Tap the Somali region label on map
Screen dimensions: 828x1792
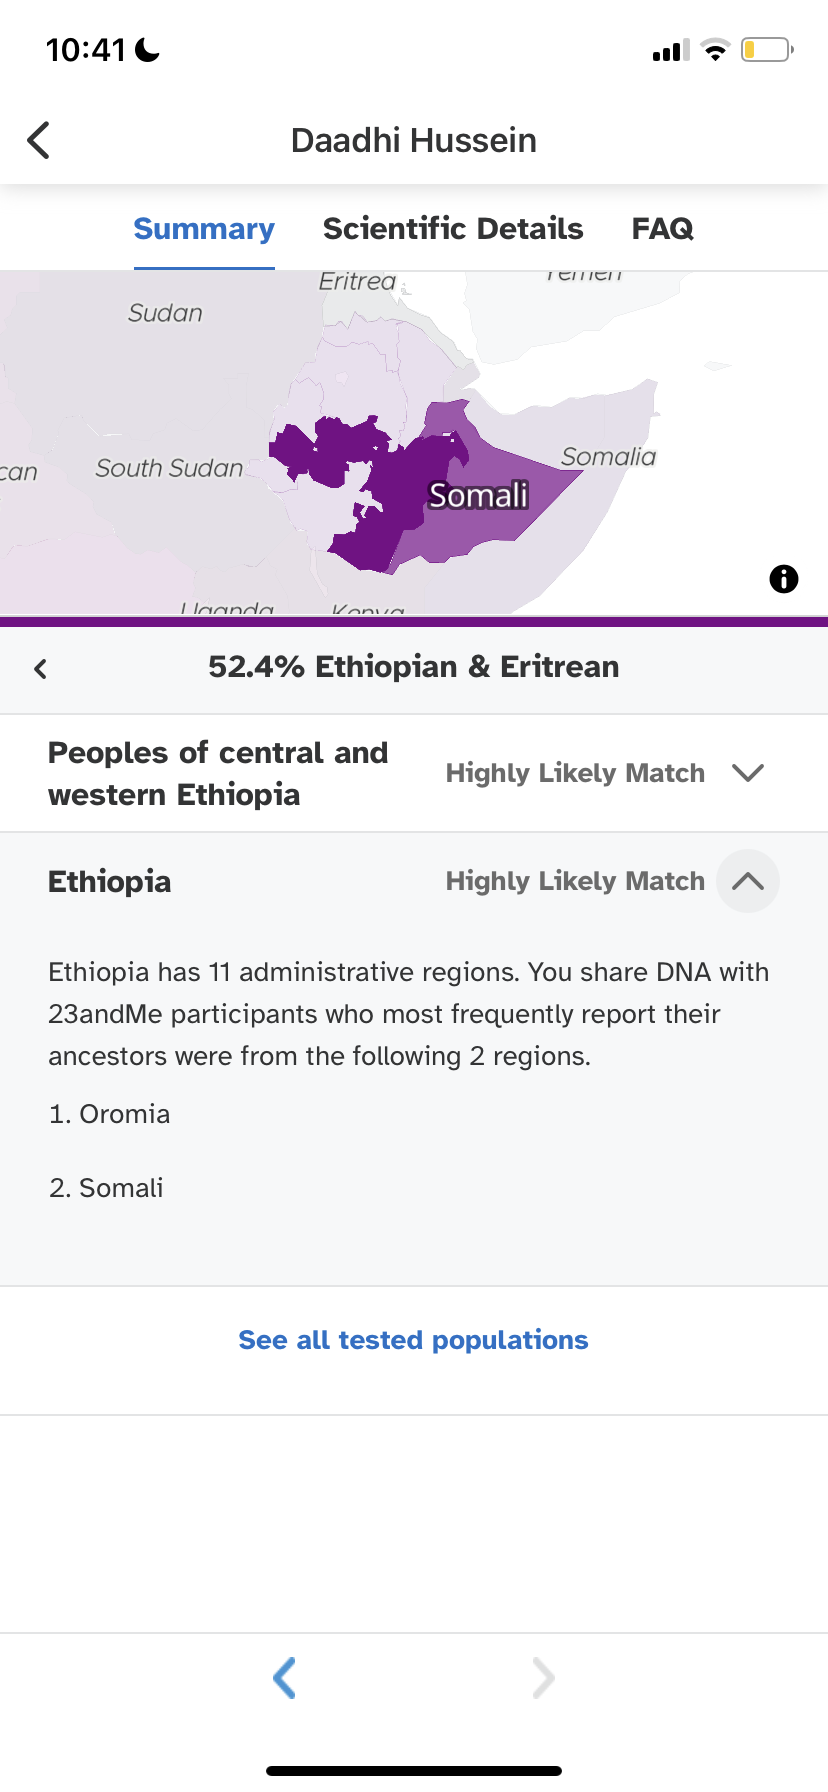[478, 495]
